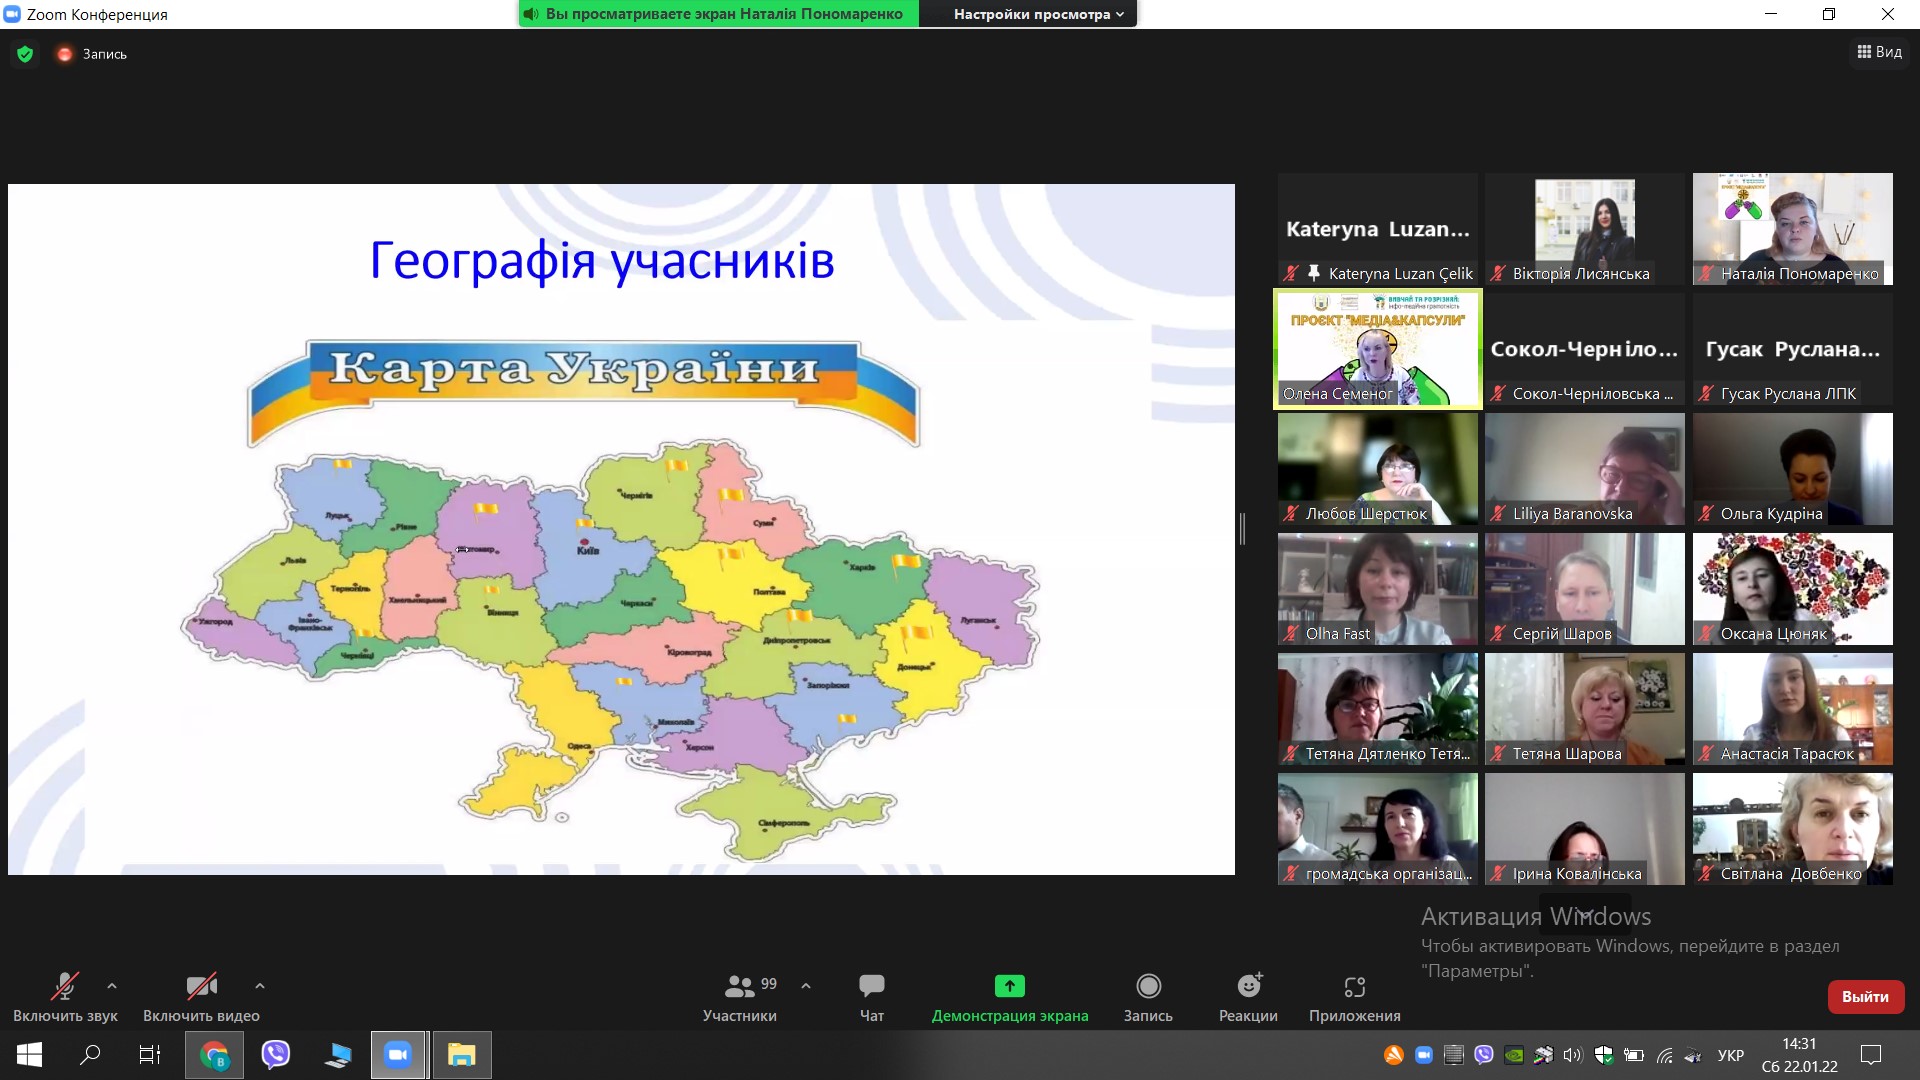The width and height of the screenshot is (1920, 1080).
Task: Select Гусак Руслана ЛПК participant tile
Action: coord(1793,349)
